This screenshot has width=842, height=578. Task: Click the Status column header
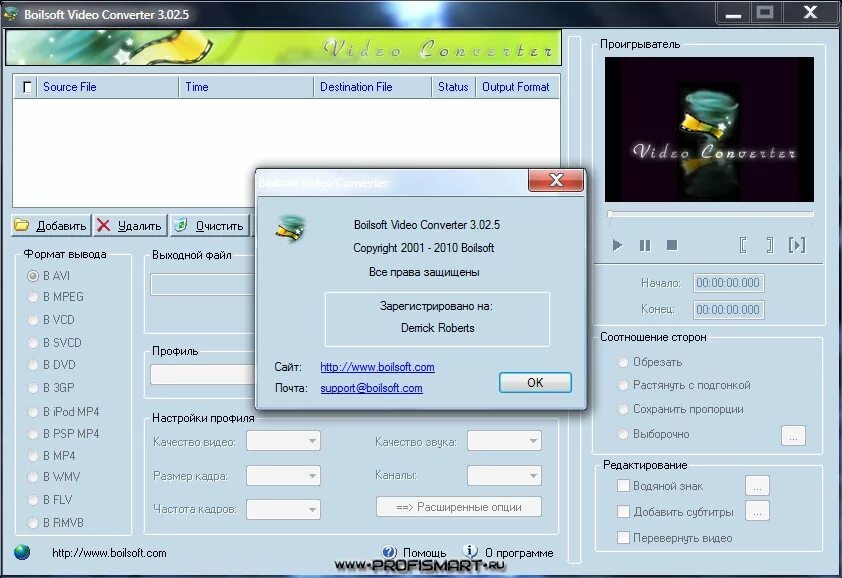pos(453,87)
